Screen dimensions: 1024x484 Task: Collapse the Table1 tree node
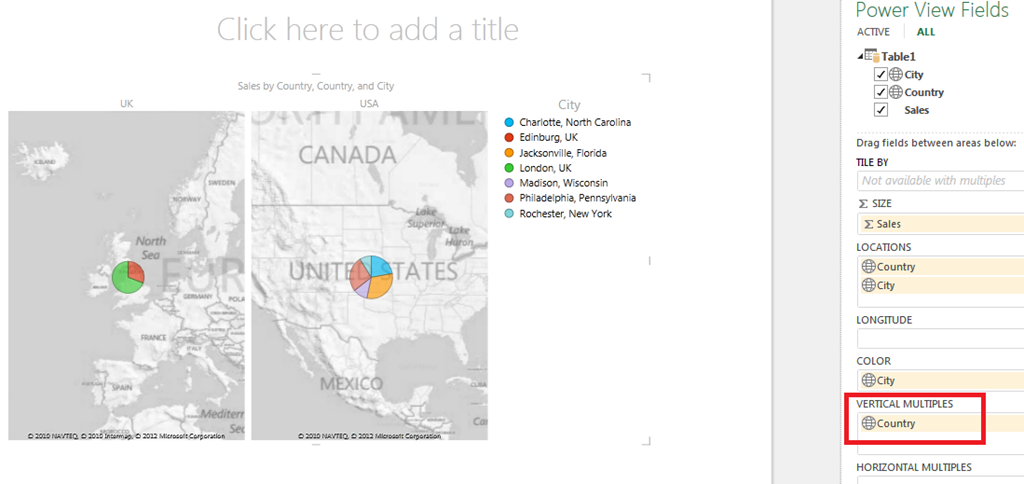(x=860, y=57)
